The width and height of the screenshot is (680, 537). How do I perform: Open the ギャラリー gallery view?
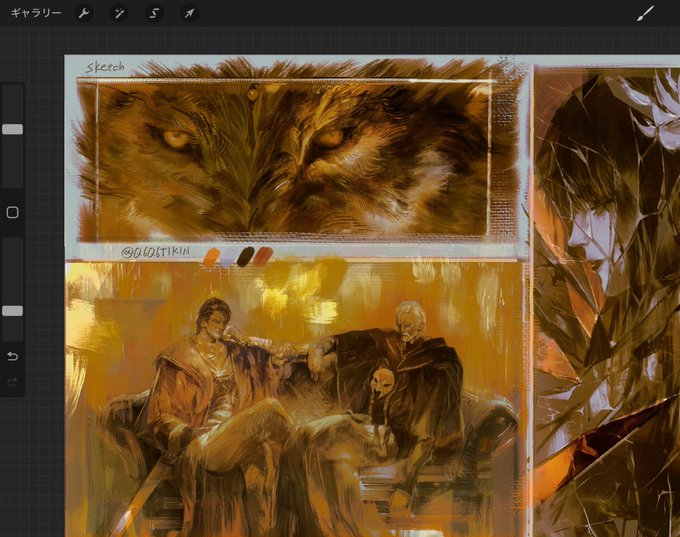click(x=36, y=13)
